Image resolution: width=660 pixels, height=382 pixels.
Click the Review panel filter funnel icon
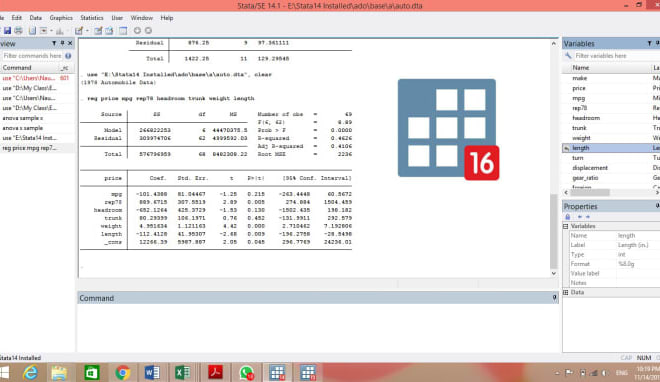pyautogui.click(x=54, y=43)
